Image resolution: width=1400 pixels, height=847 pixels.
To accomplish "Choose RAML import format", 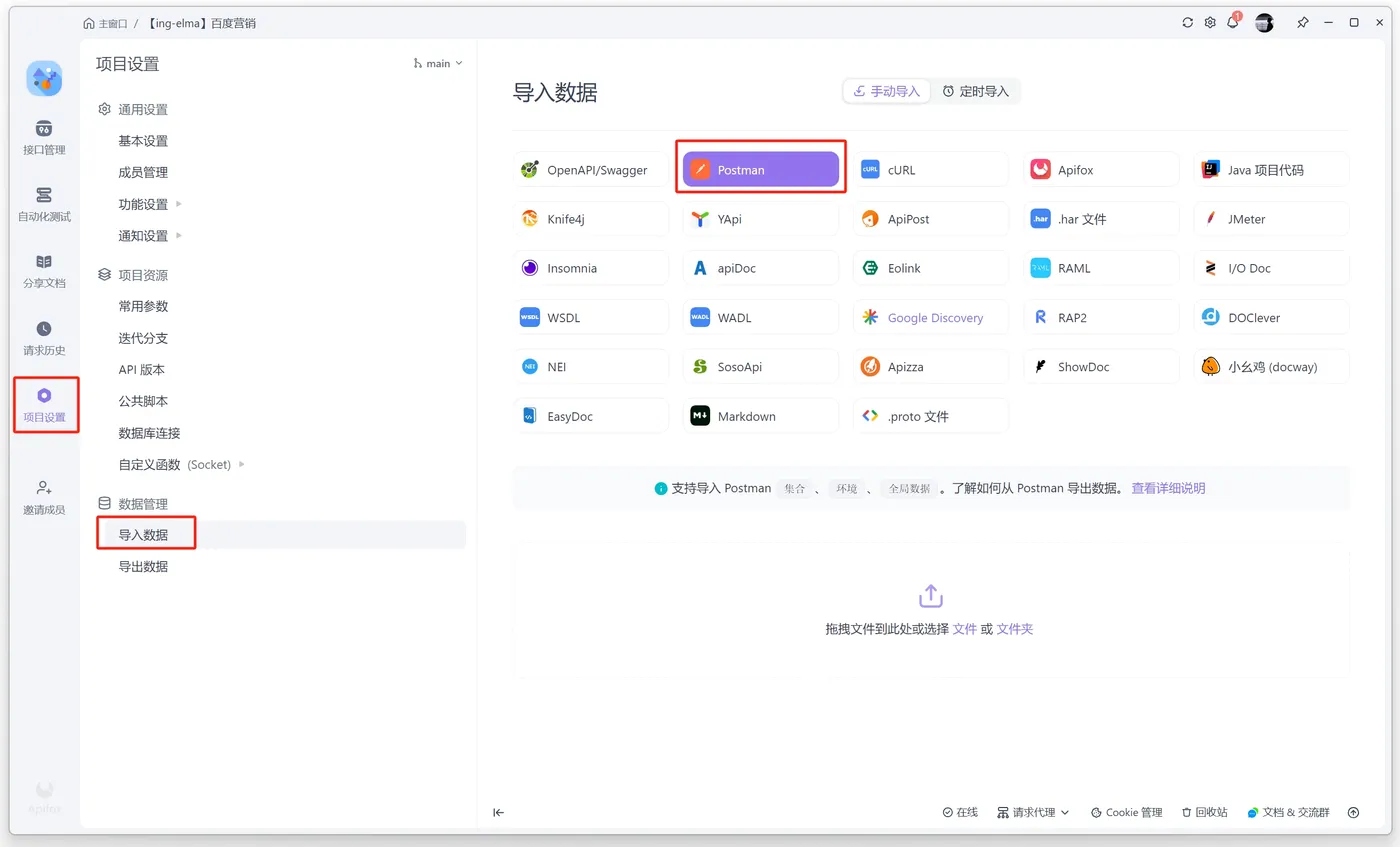I will 1101,268.
